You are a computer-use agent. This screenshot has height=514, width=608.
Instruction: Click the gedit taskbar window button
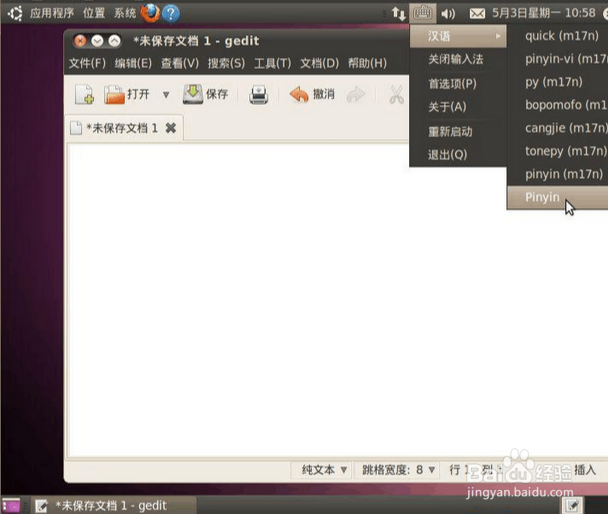(114, 505)
